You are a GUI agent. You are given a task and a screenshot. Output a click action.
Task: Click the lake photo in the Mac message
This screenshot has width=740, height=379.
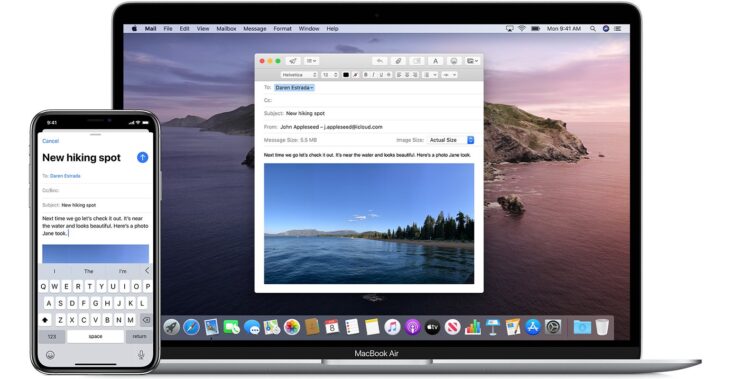[x=369, y=224]
